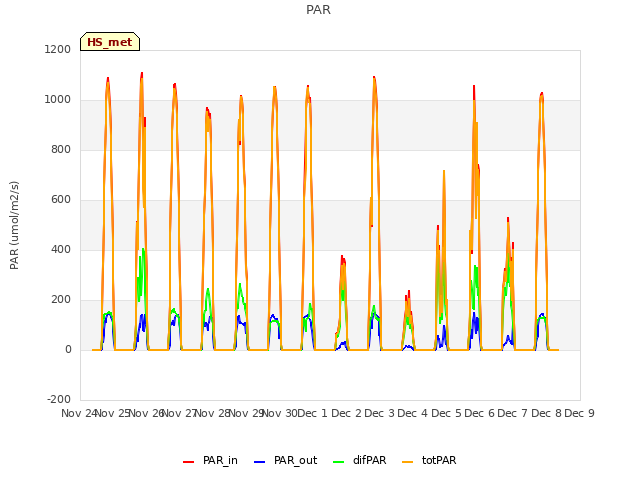
Task: Click the 800 y-axis tick label
Action: pos(61,149)
